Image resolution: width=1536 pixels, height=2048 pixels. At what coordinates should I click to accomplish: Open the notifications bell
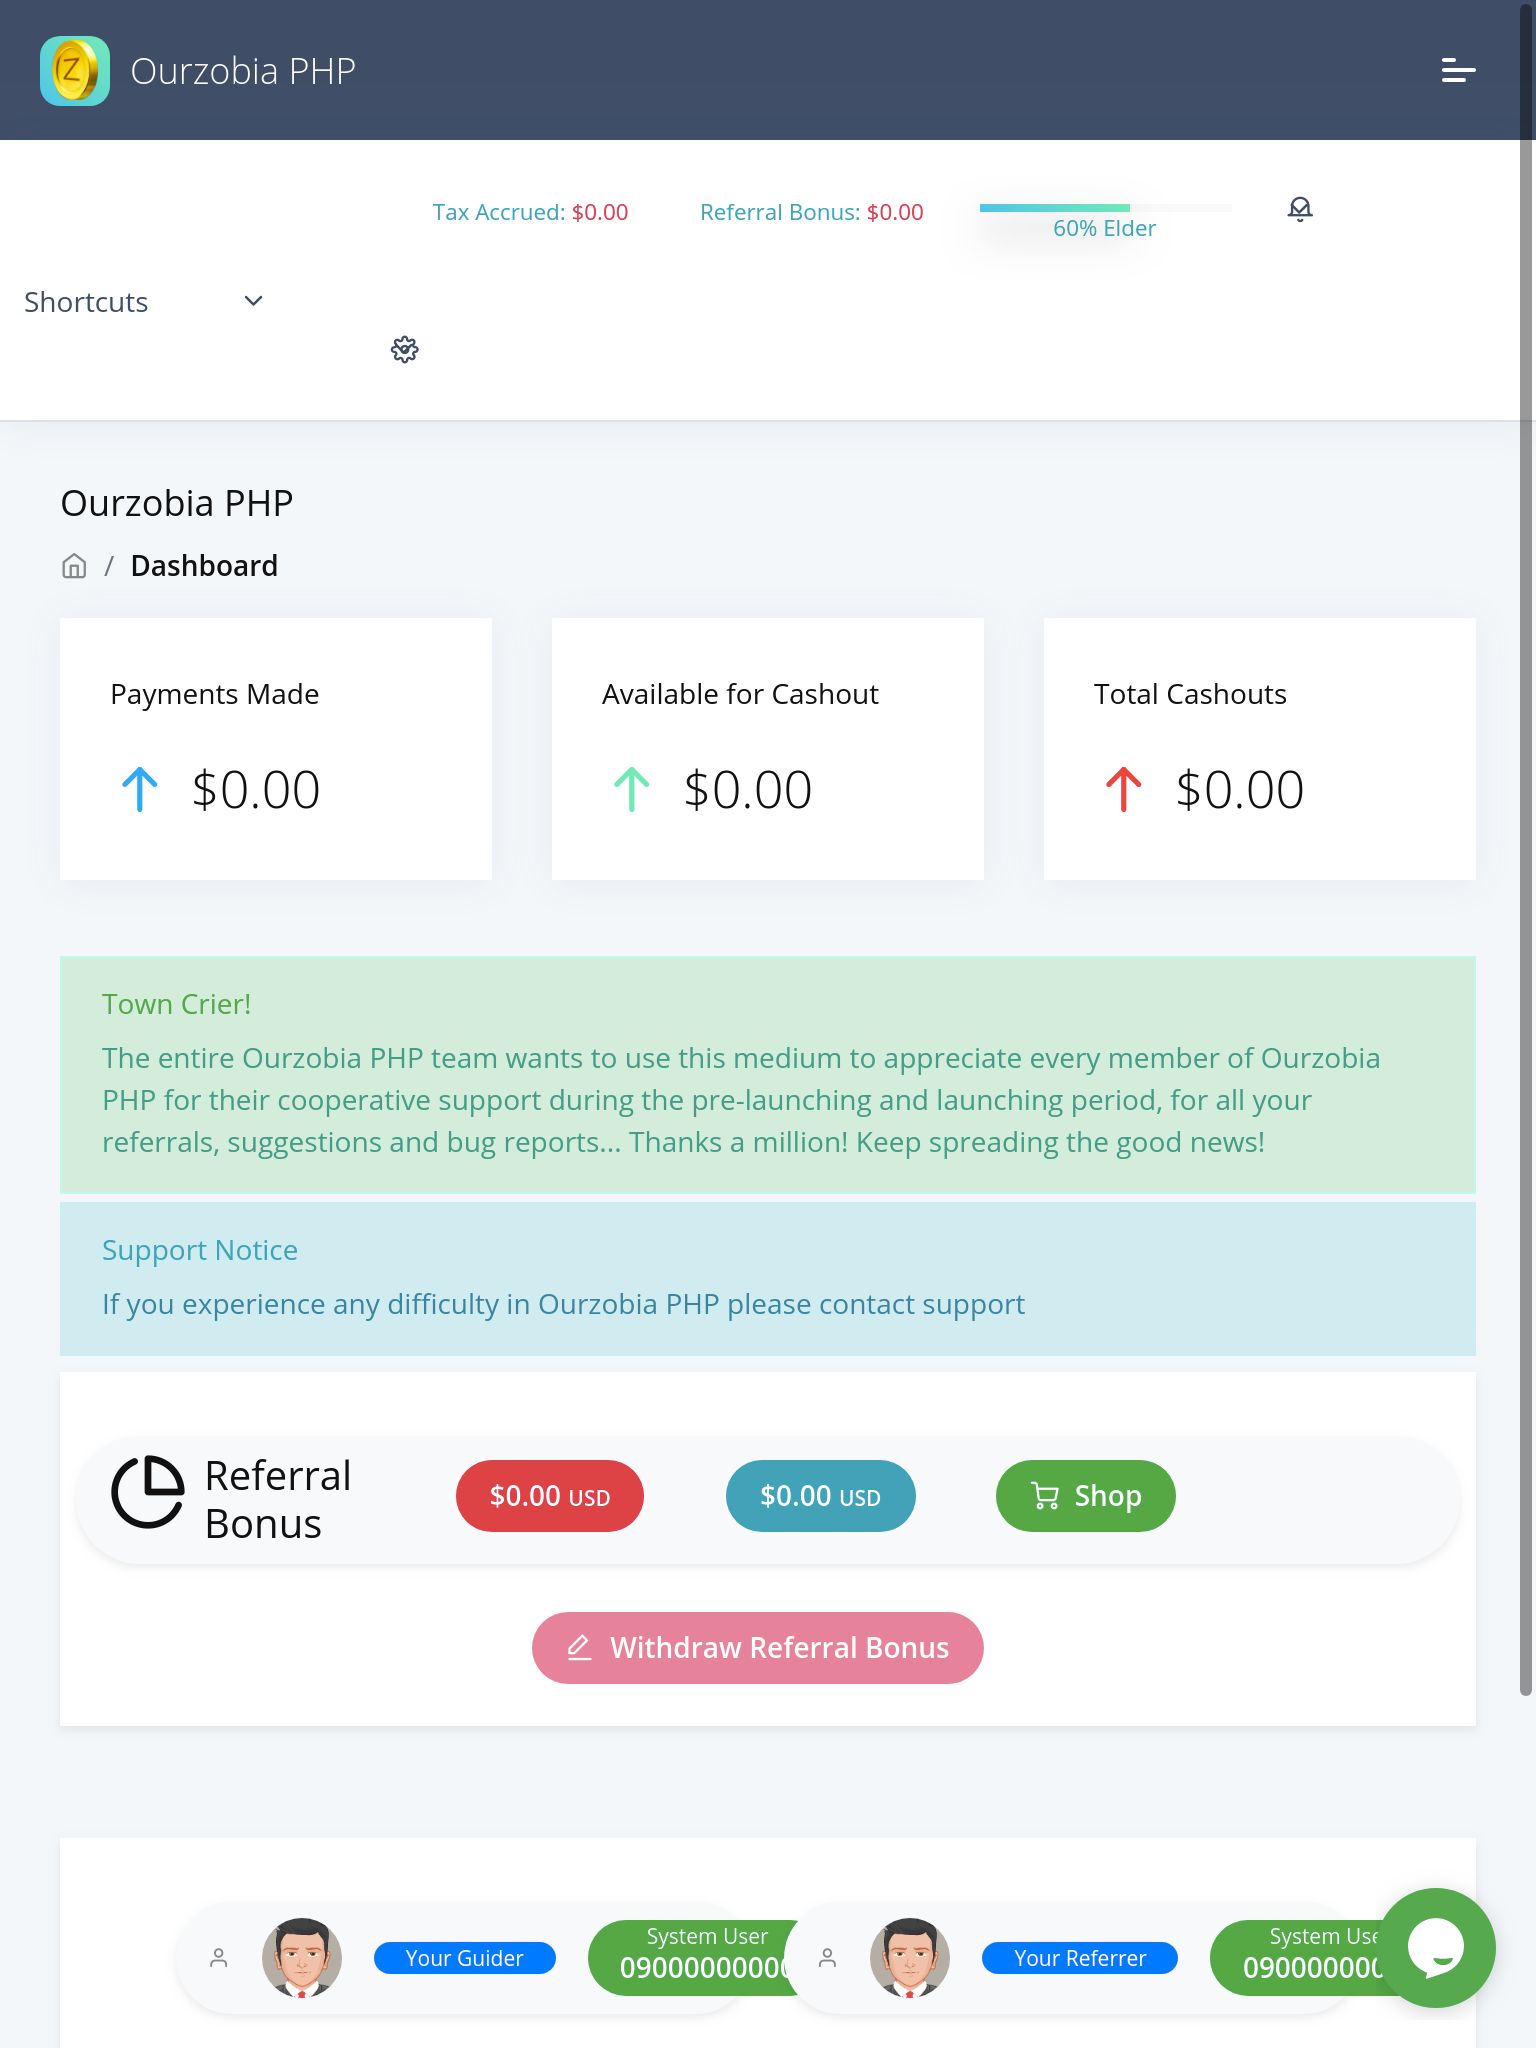click(1299, 209)
